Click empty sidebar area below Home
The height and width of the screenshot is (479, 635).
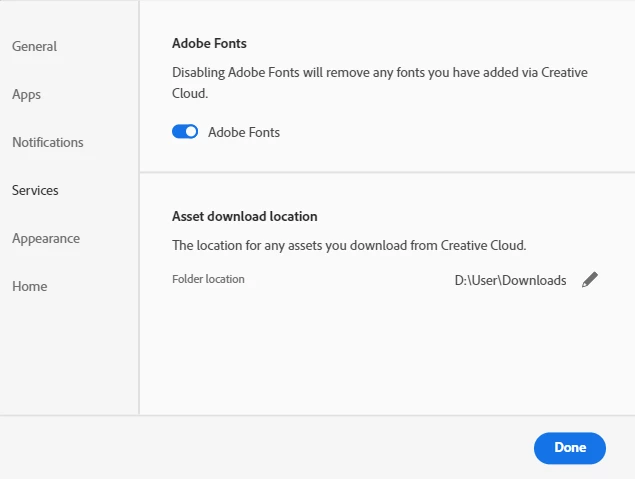68,360
